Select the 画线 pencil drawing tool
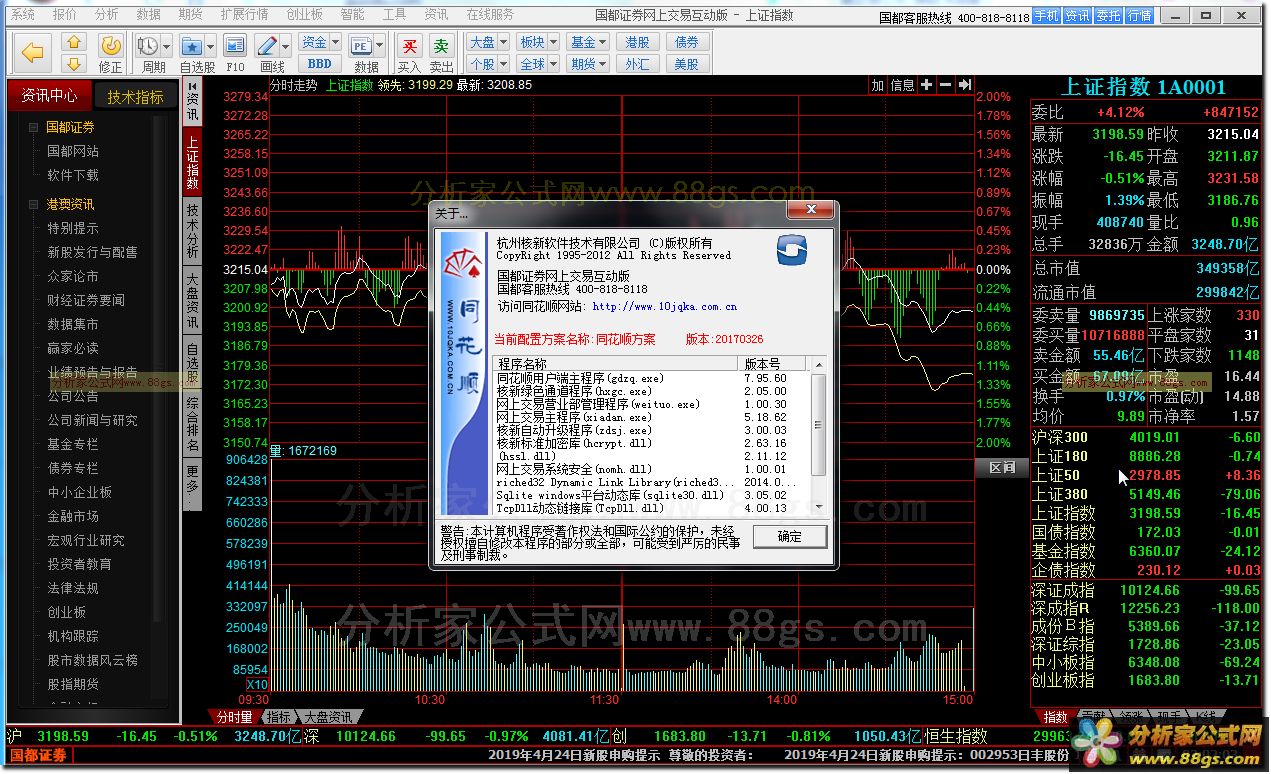Image resolution: width=1271 pixels, height=774 pixels. (267, 46)
